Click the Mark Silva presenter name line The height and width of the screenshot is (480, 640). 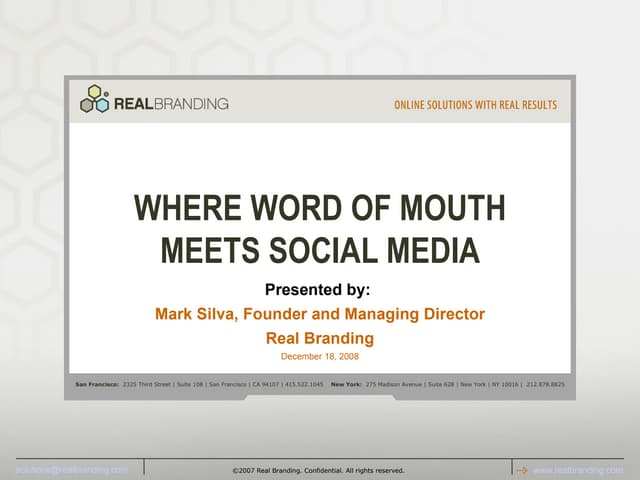(320, 314)
